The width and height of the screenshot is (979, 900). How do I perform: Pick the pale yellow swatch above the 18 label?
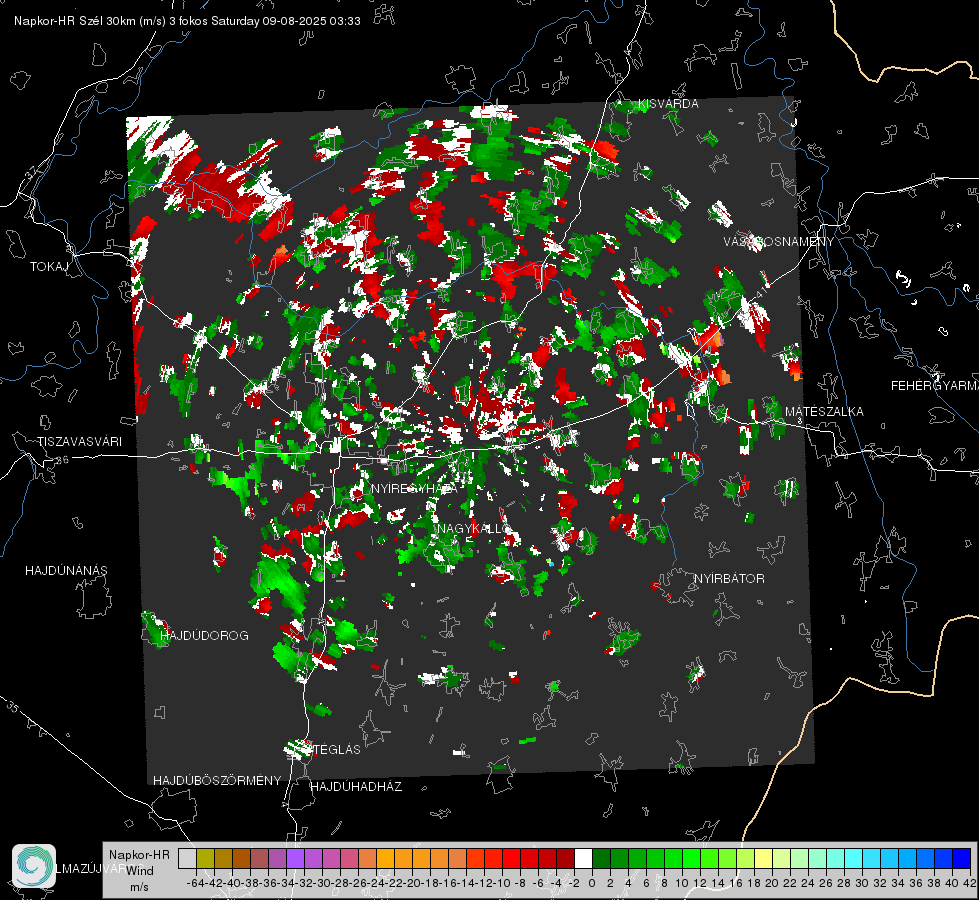pos(763,858)
